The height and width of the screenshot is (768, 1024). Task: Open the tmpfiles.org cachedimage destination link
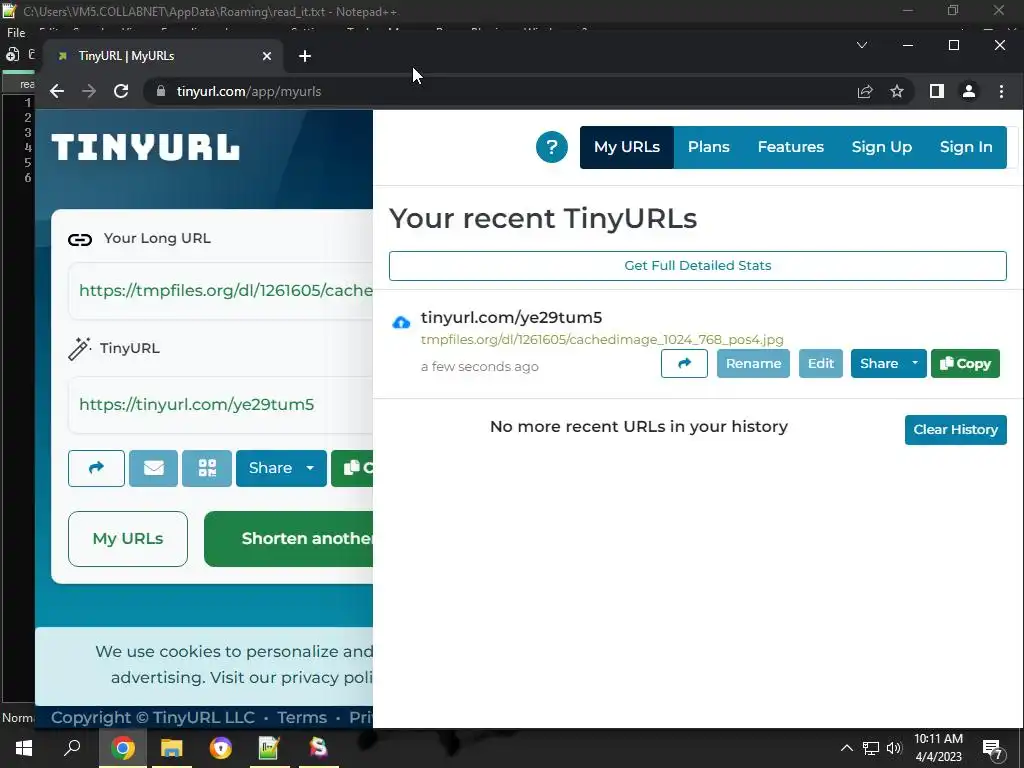click(602, 340)
